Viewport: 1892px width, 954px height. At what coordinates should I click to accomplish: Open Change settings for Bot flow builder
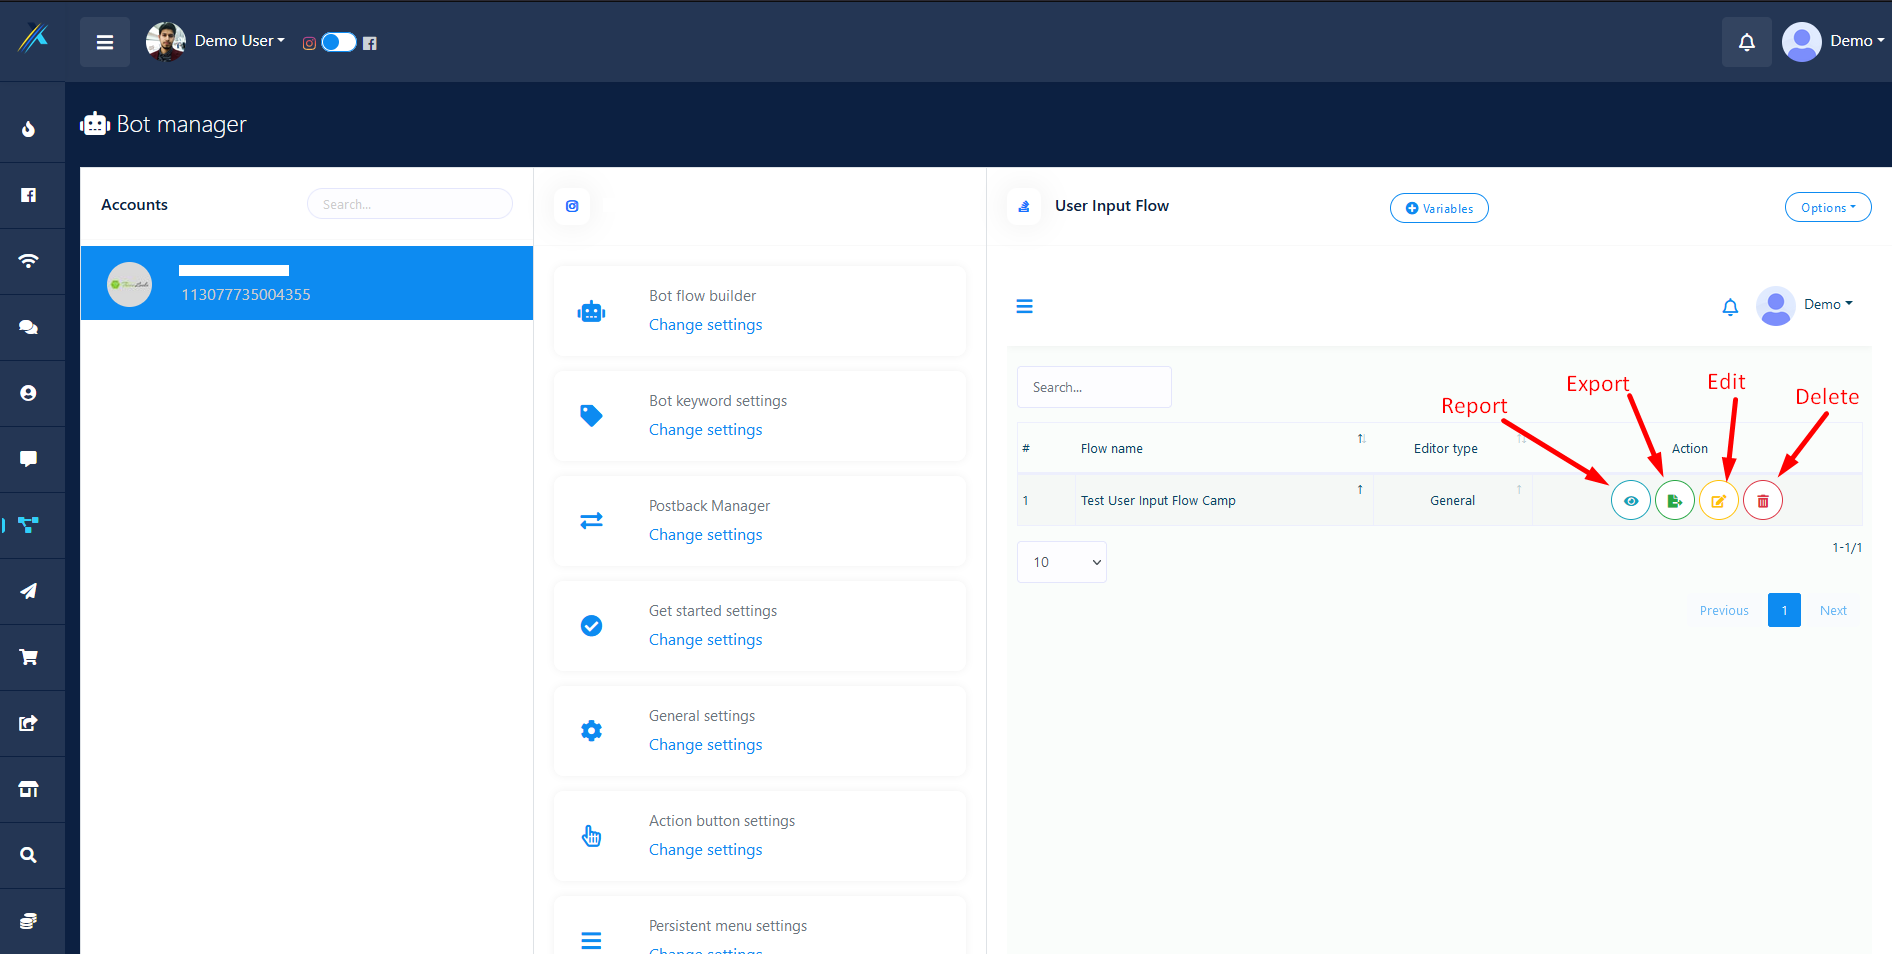point(706,325)
